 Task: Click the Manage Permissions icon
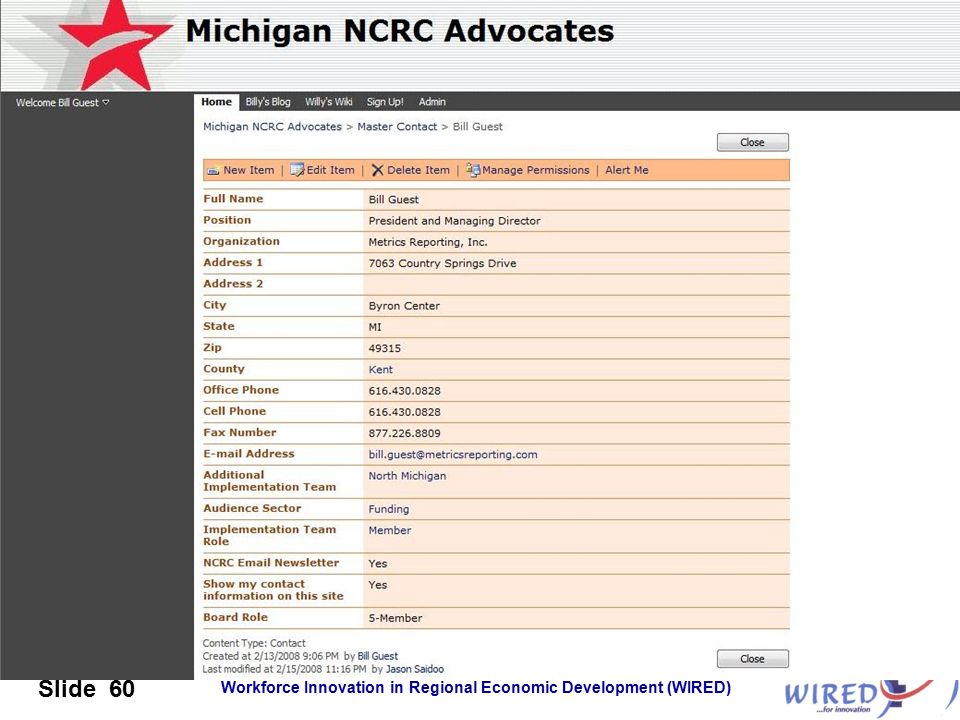[x=473, y=170]
